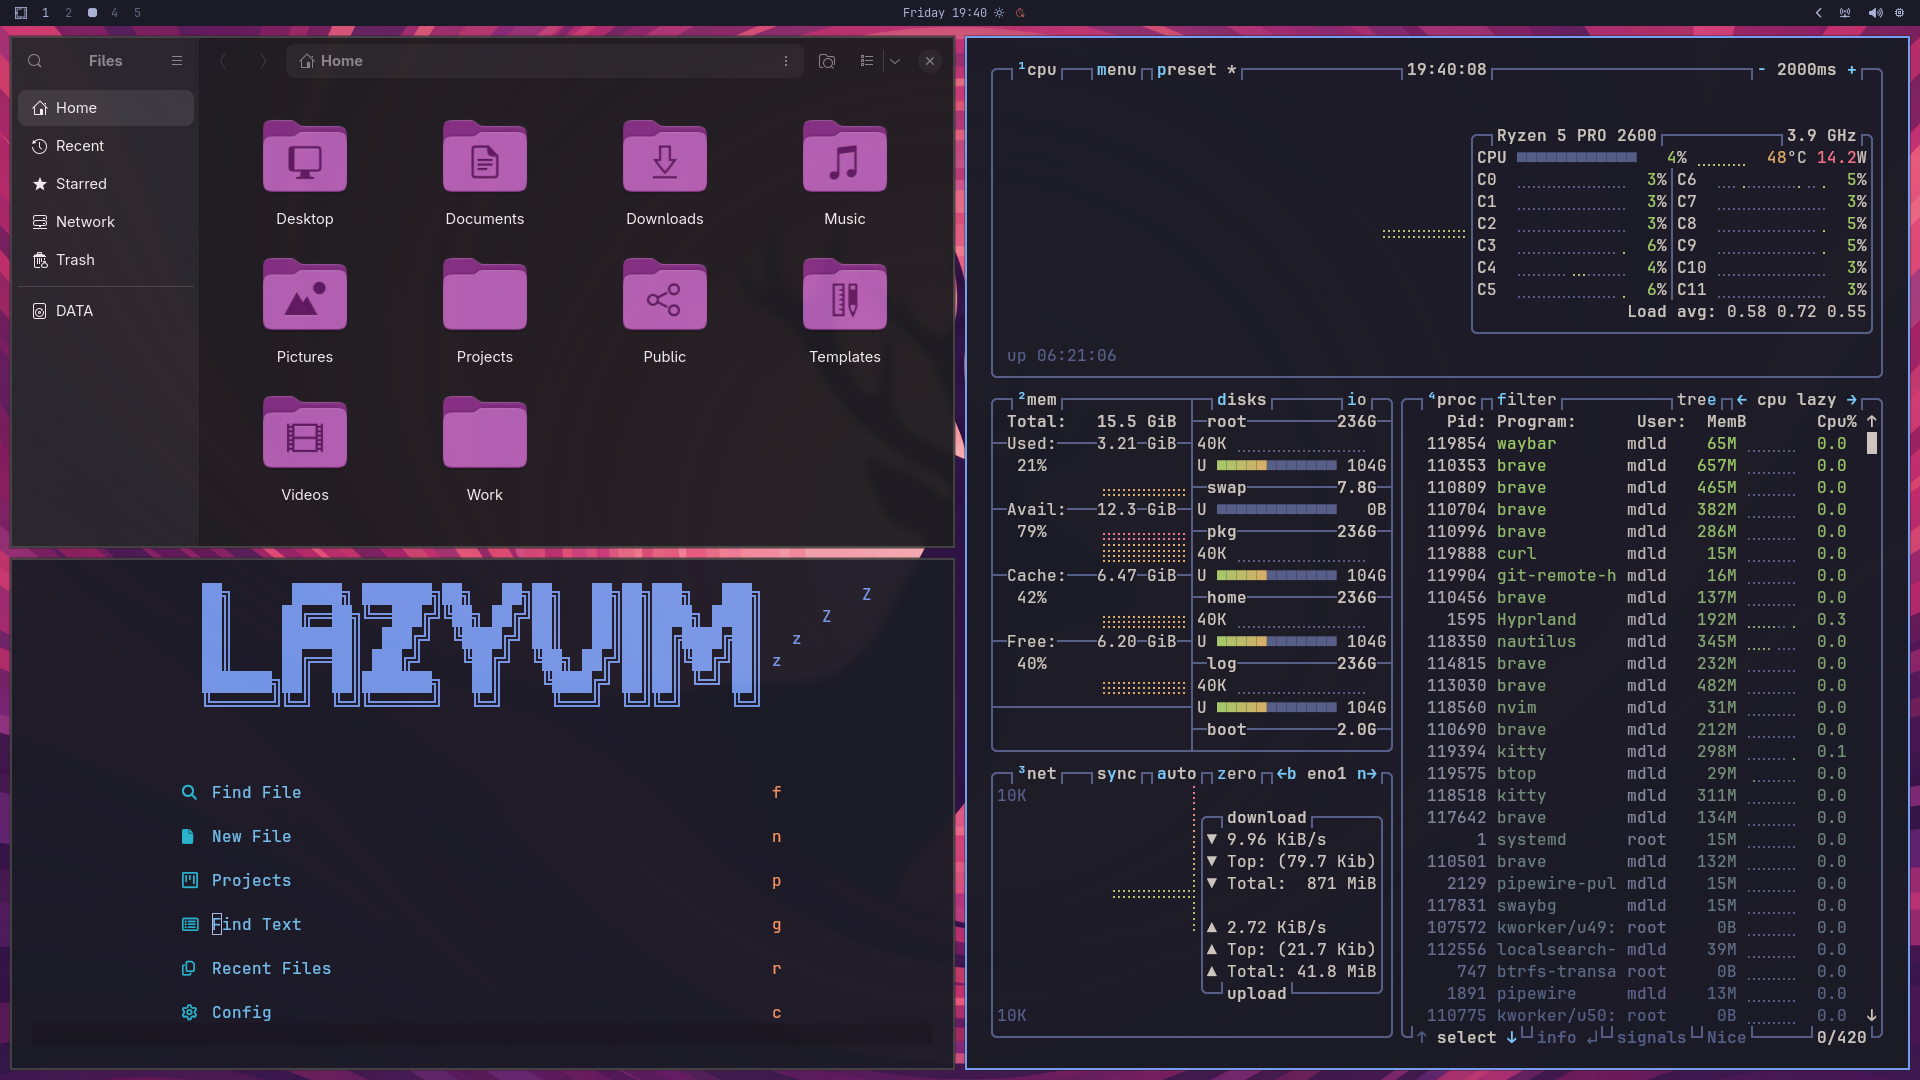Select the Work folder icon
1920x1080 pixels.
(485, 433)
